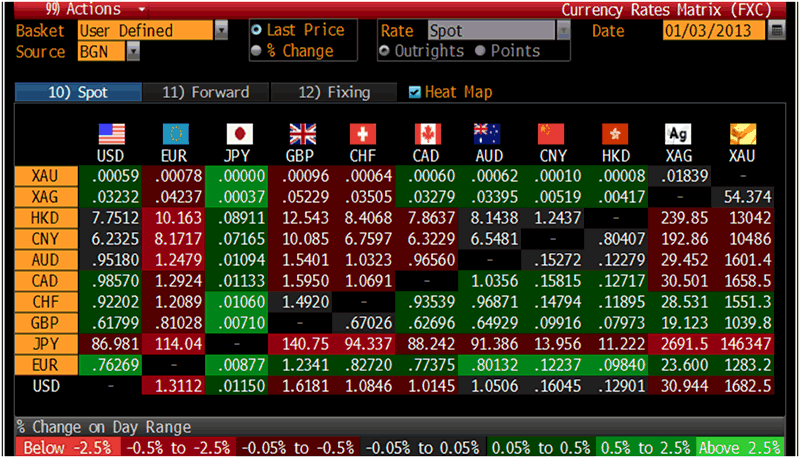Click the USD flag icon column header

112,135
